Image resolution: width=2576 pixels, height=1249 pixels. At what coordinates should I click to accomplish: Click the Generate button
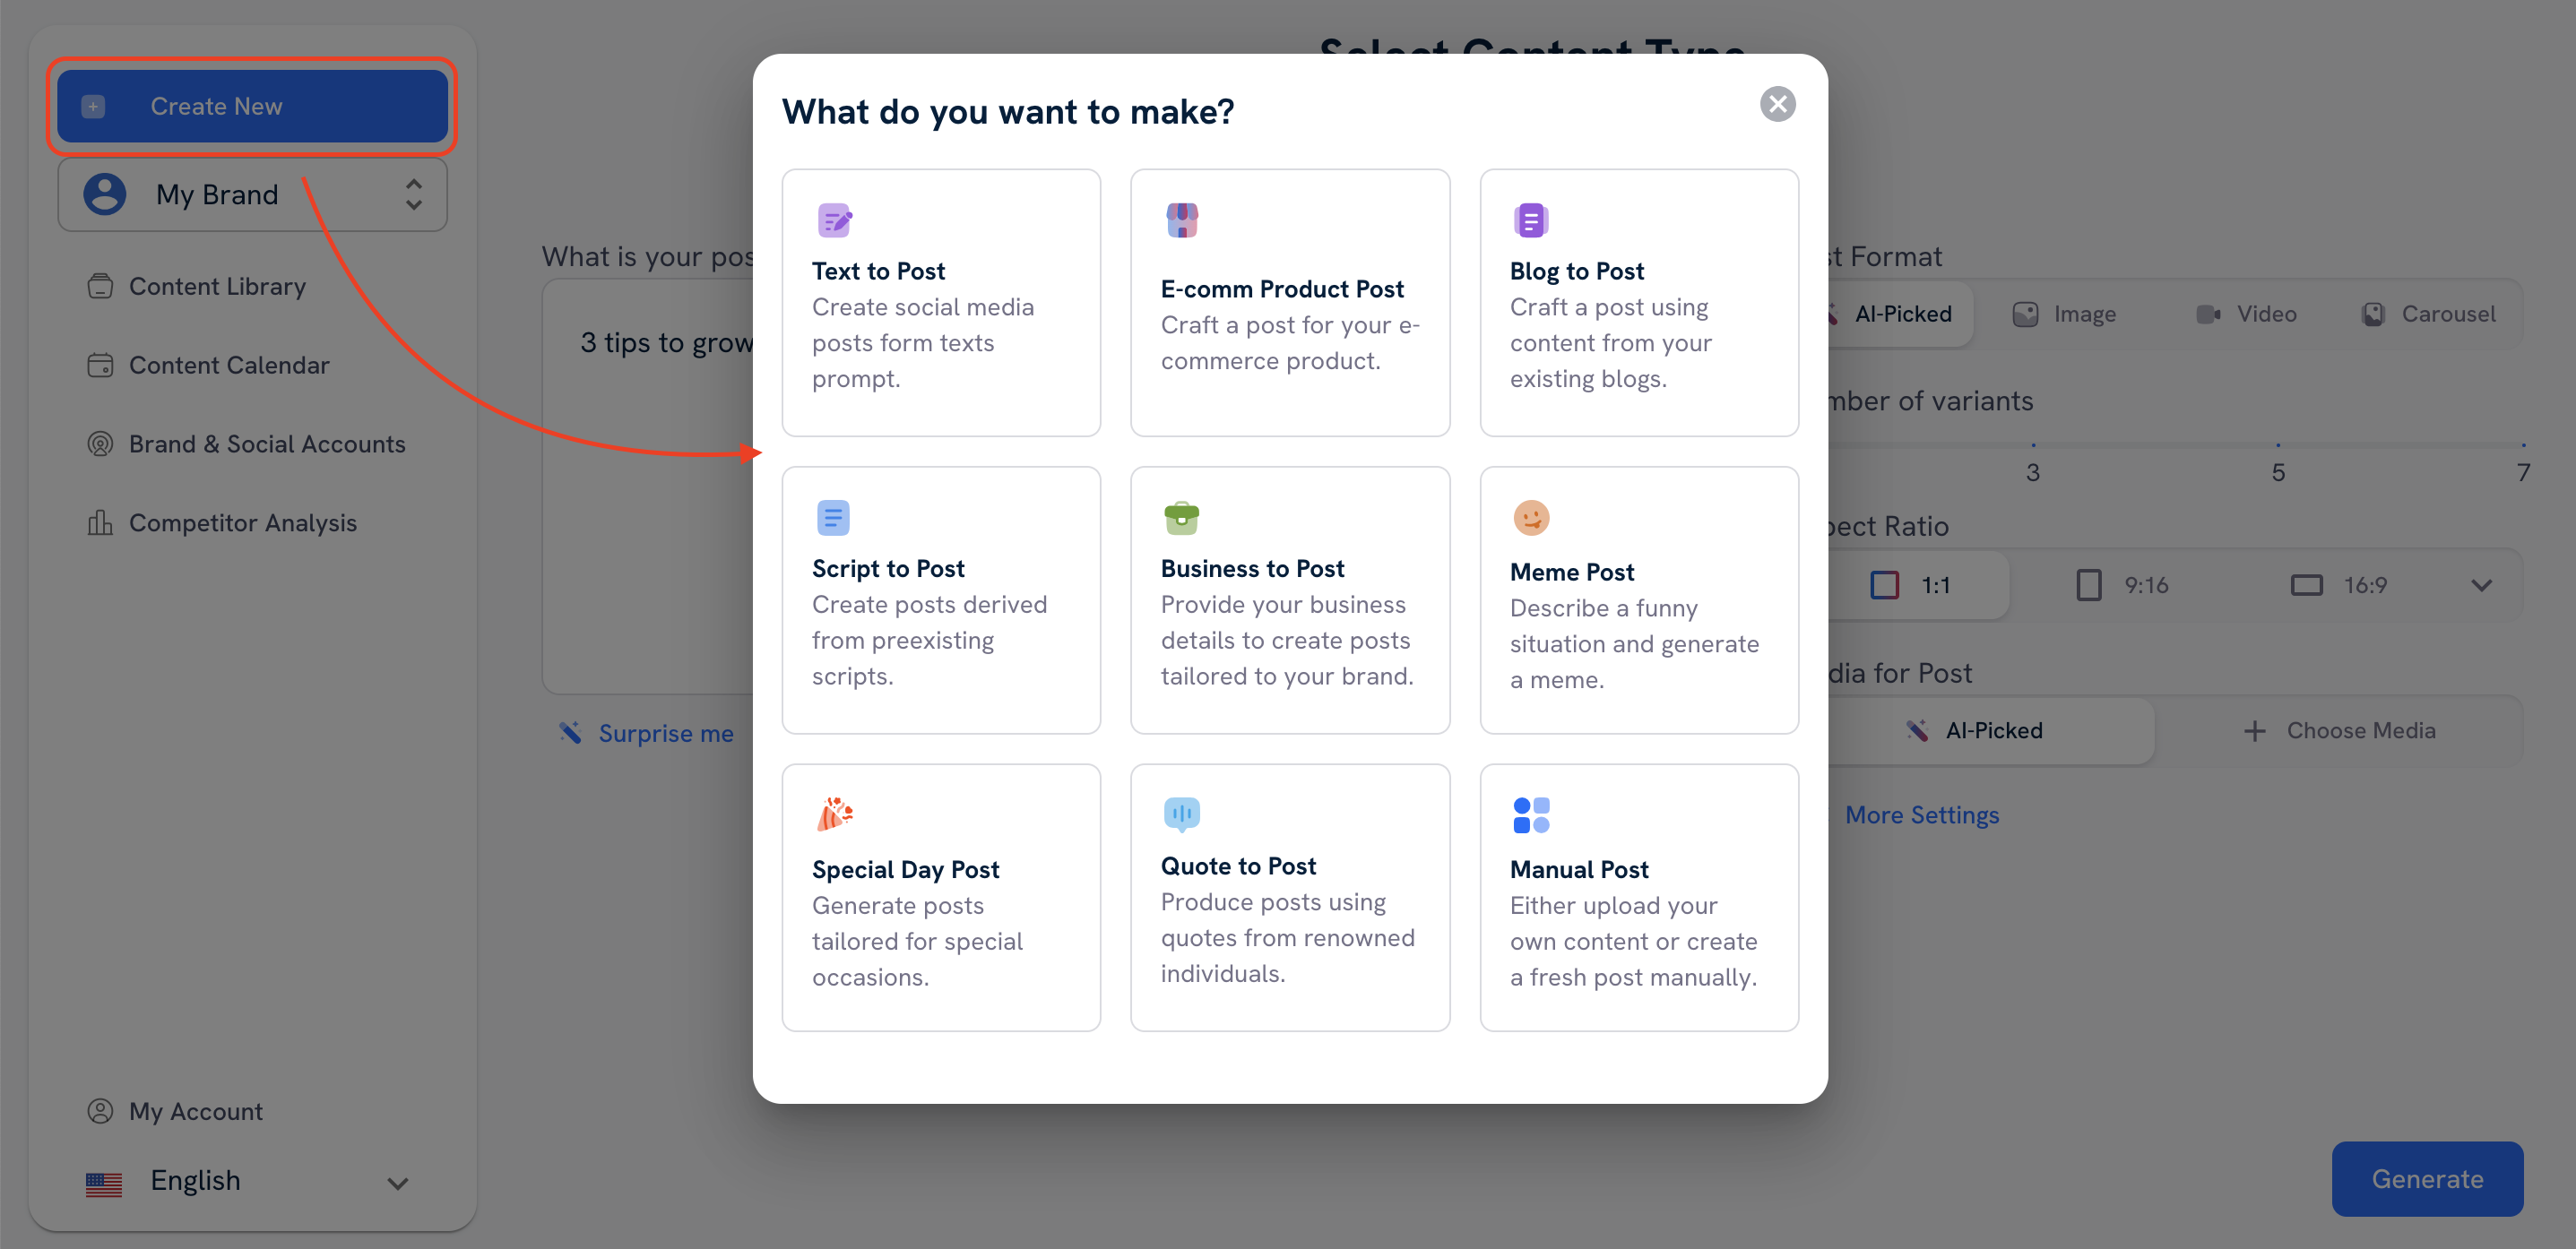[x=2428, y=1176]
